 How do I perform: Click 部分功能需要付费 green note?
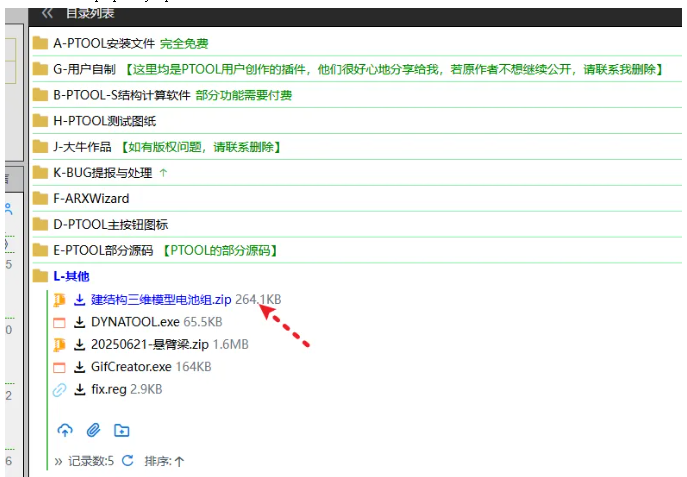pyautogui.click(x=244, y=95)
